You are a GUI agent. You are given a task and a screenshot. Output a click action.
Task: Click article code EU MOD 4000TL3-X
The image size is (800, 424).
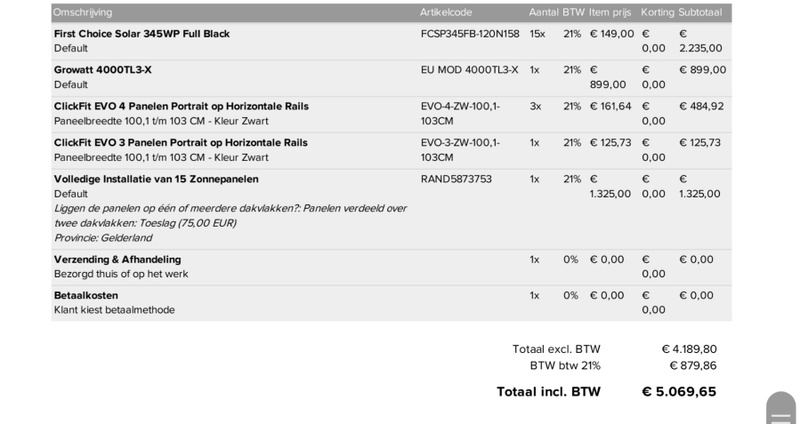click(469, 71)
